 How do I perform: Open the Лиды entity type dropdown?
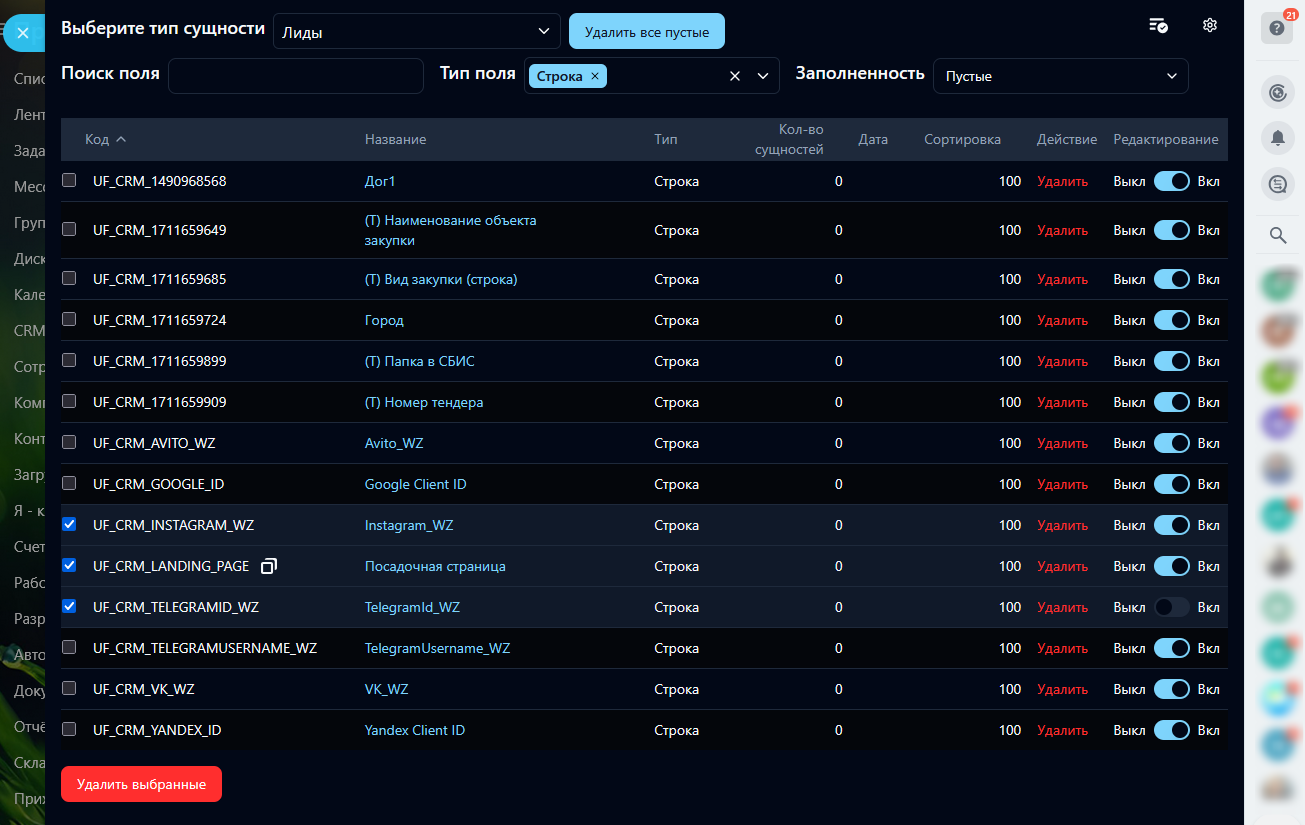pyautogui.click(x=416, y=32)
